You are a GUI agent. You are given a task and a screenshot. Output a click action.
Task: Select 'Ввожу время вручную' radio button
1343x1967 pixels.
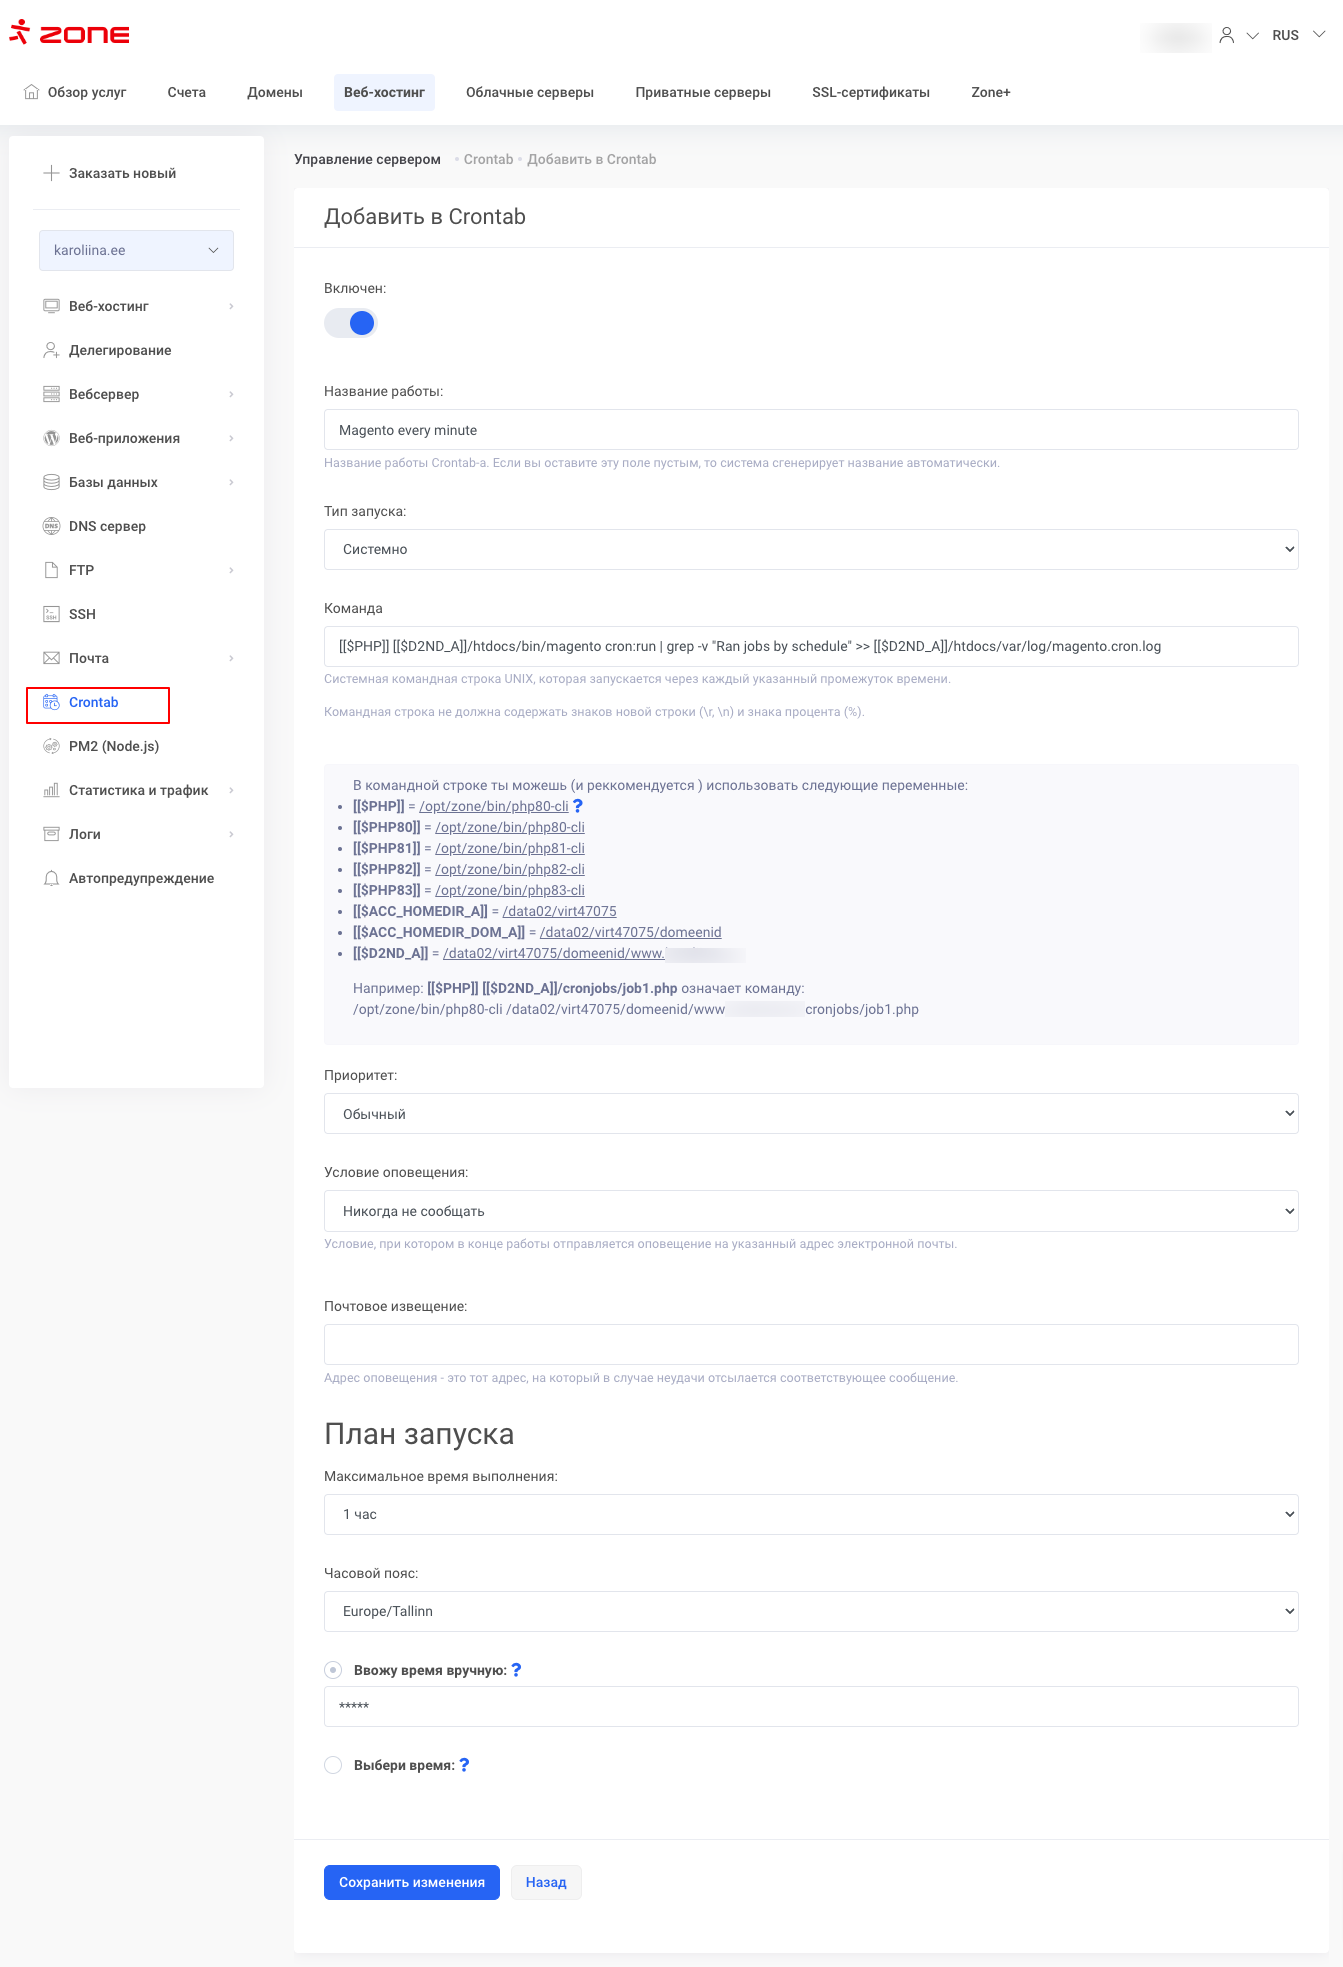[x=333, y=1670]
